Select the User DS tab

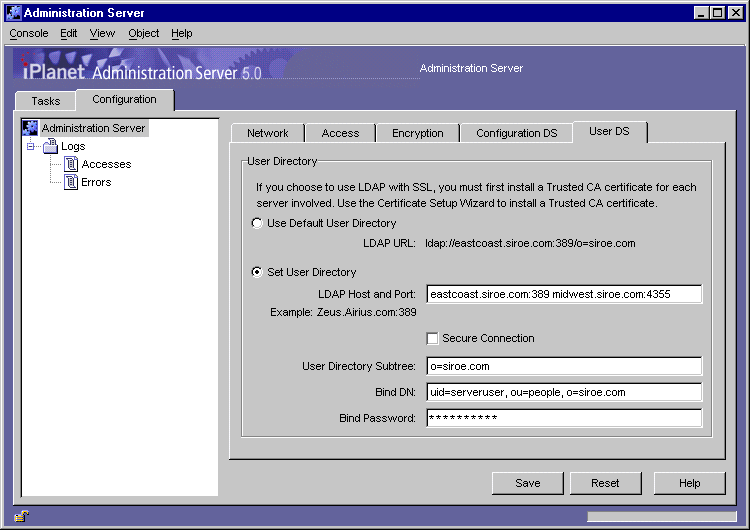click(x=609, y=132)
